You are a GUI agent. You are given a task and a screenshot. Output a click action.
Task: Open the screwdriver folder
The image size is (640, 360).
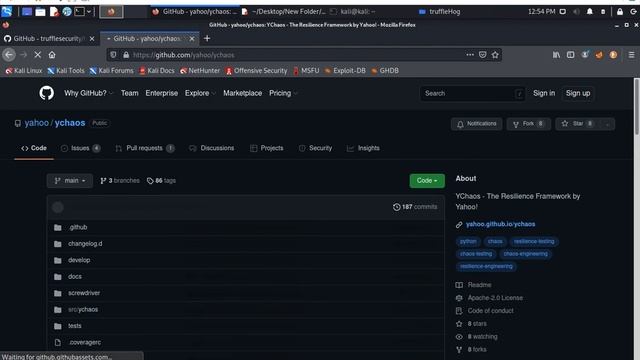(x=84, y=293)
